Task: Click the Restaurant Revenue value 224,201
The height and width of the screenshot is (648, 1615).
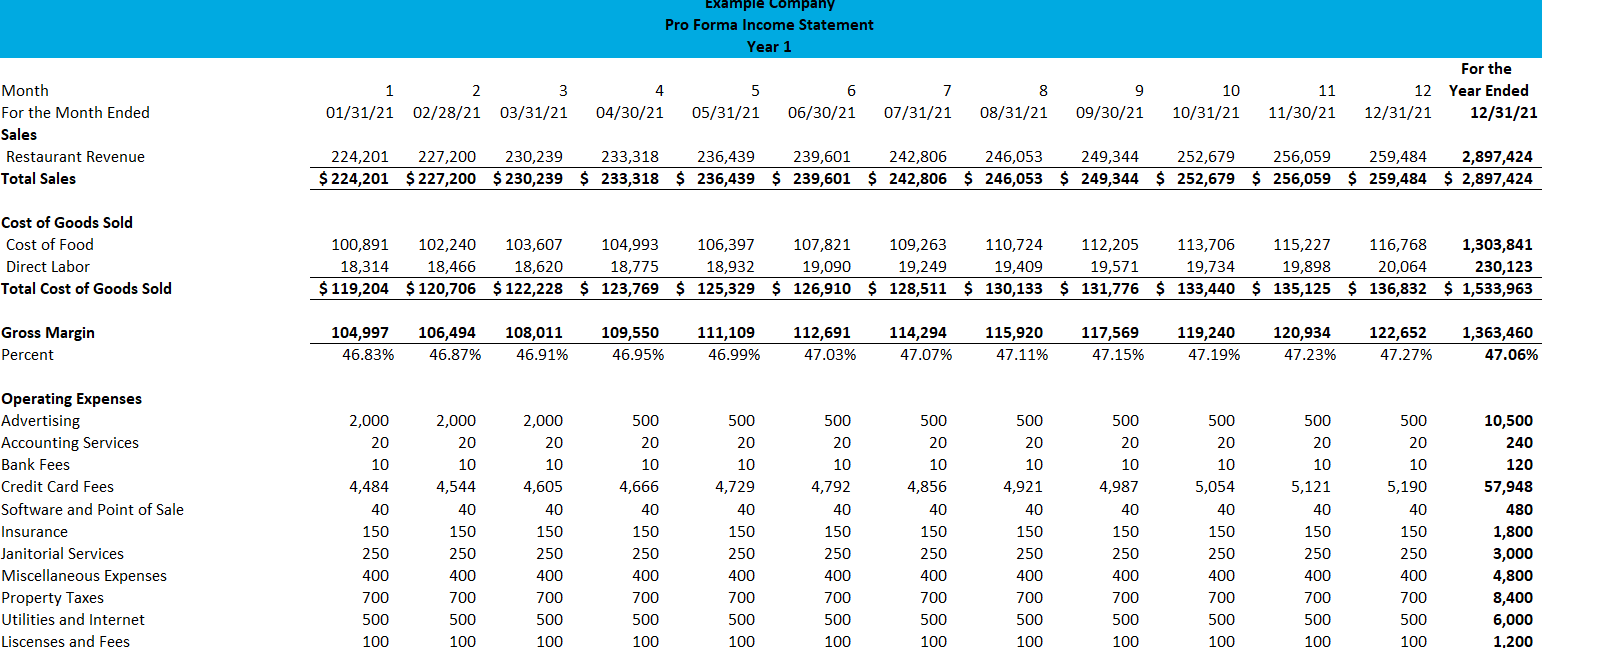Action: 360,157
